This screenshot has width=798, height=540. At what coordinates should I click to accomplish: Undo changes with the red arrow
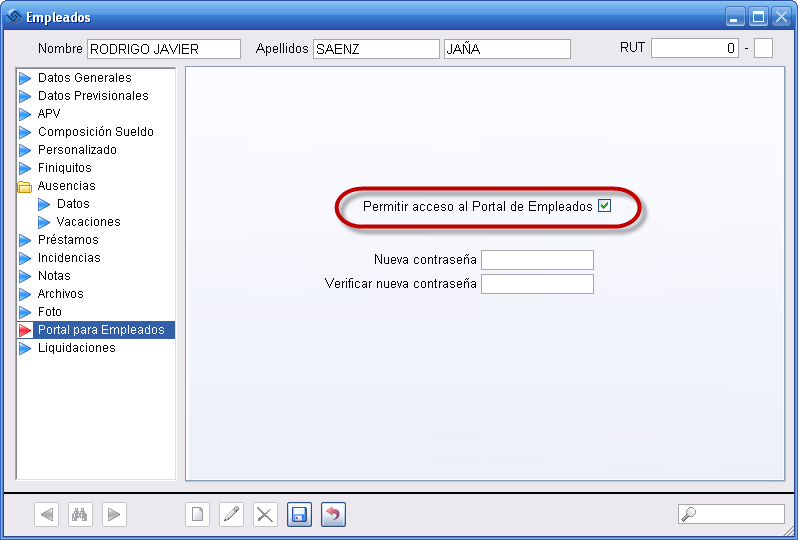(333, 515)
